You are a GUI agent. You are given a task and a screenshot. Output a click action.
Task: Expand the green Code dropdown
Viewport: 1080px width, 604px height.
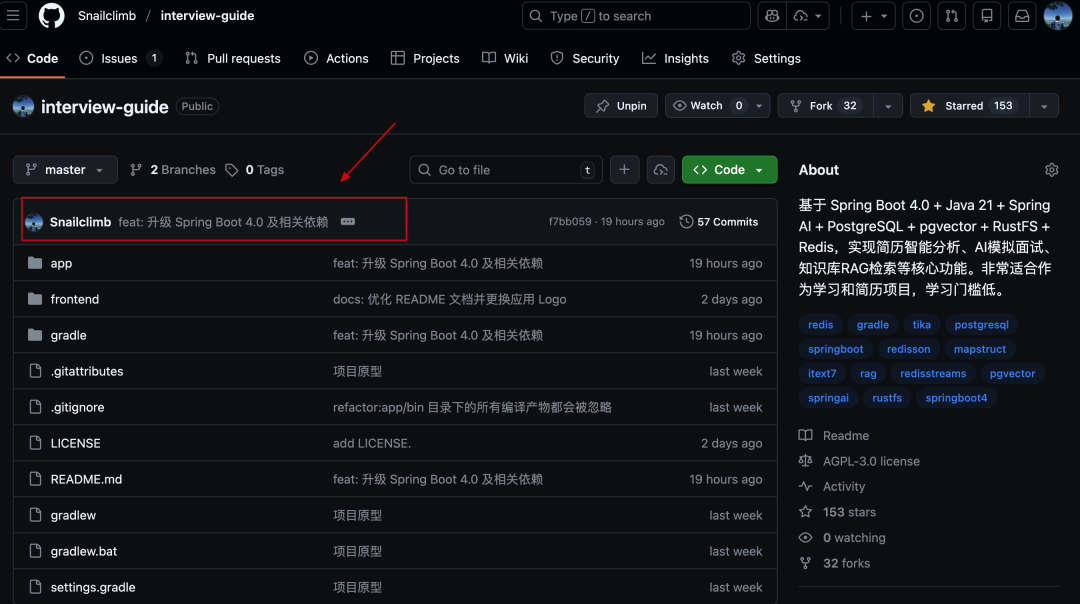click(x=729, y=170)
